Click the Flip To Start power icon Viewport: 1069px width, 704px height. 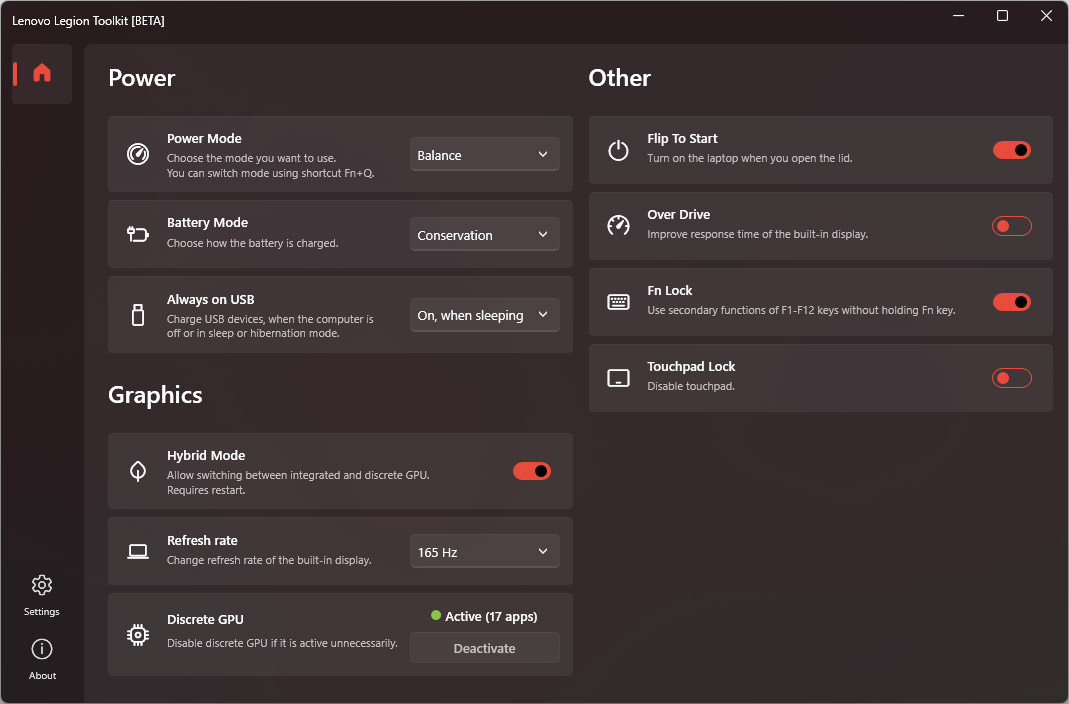pos(618,150)
